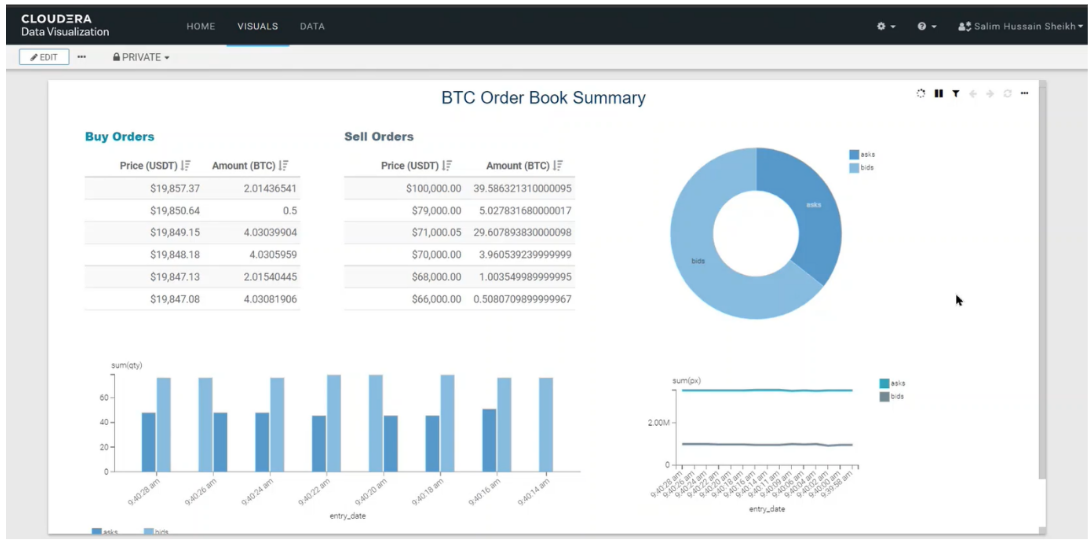Click the BTC Order Book Summary title

pos(543,98)
